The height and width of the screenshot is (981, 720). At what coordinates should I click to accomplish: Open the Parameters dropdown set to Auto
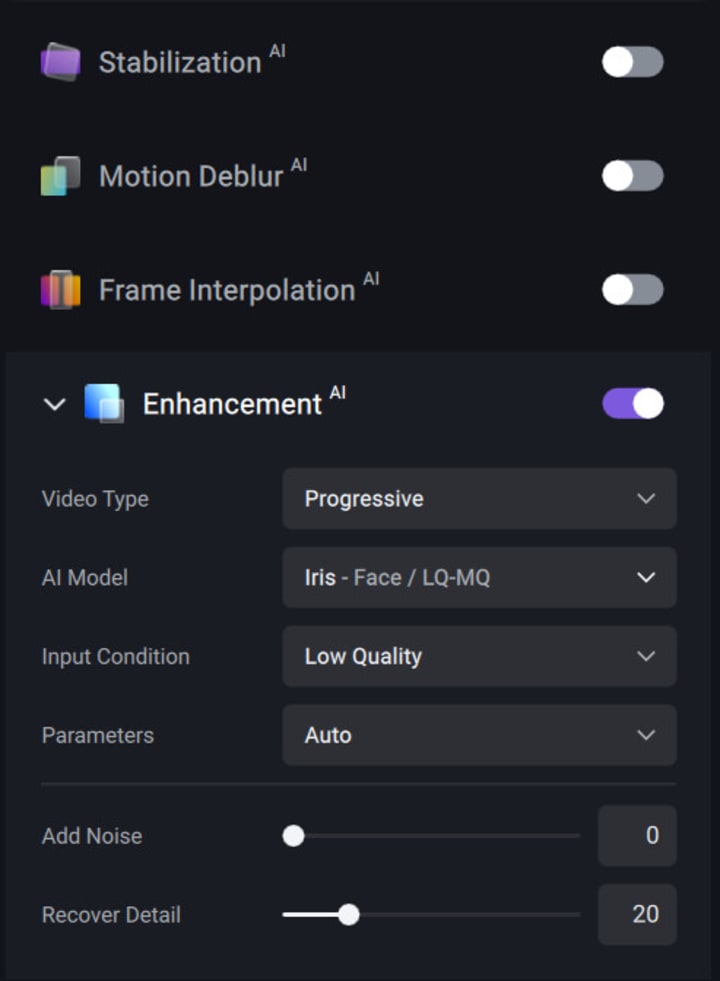tap(479, 736)
